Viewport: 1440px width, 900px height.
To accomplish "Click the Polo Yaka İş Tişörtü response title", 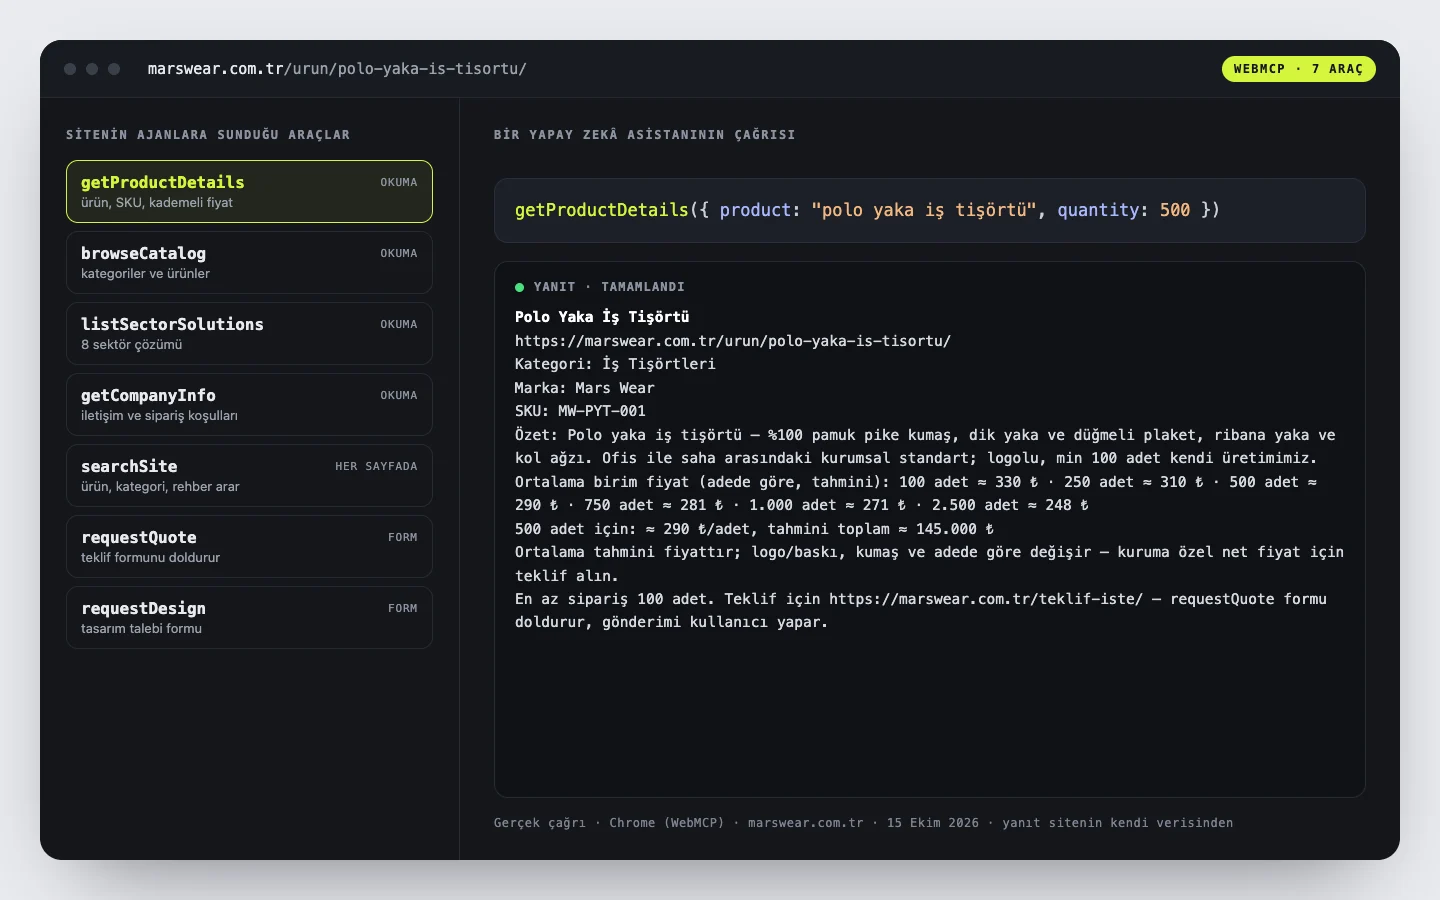I will point(602,317).
